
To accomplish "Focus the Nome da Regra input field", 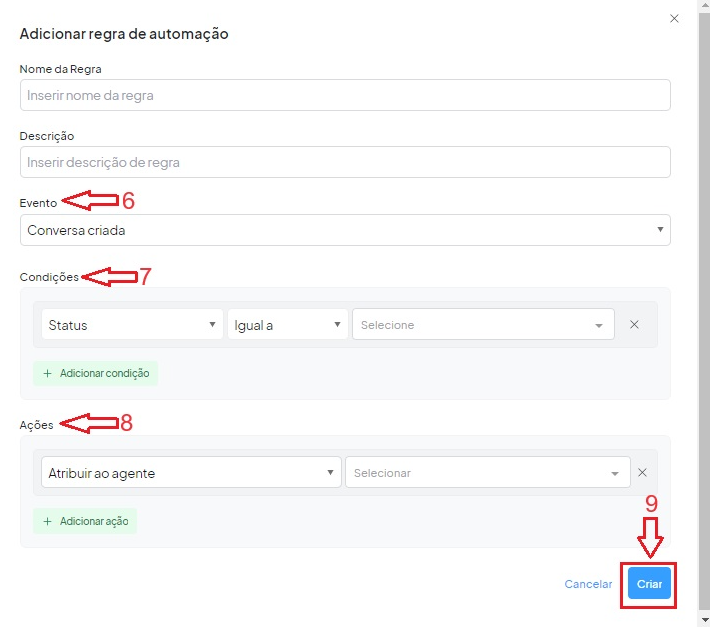I will [x=345, y=95].
